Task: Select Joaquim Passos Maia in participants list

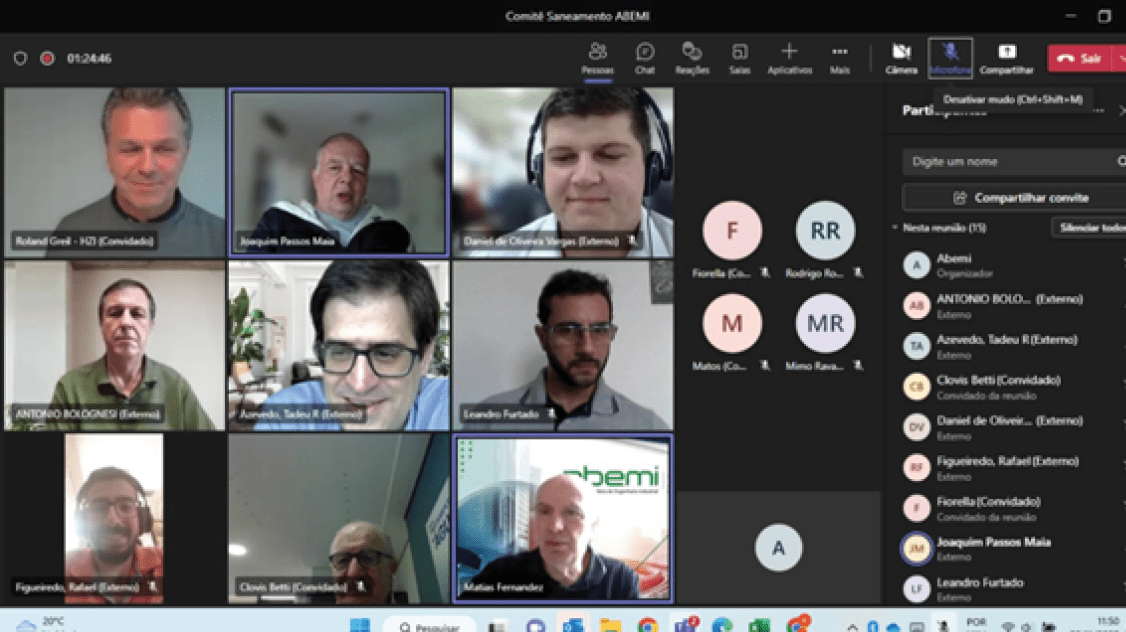Action: 993,542
